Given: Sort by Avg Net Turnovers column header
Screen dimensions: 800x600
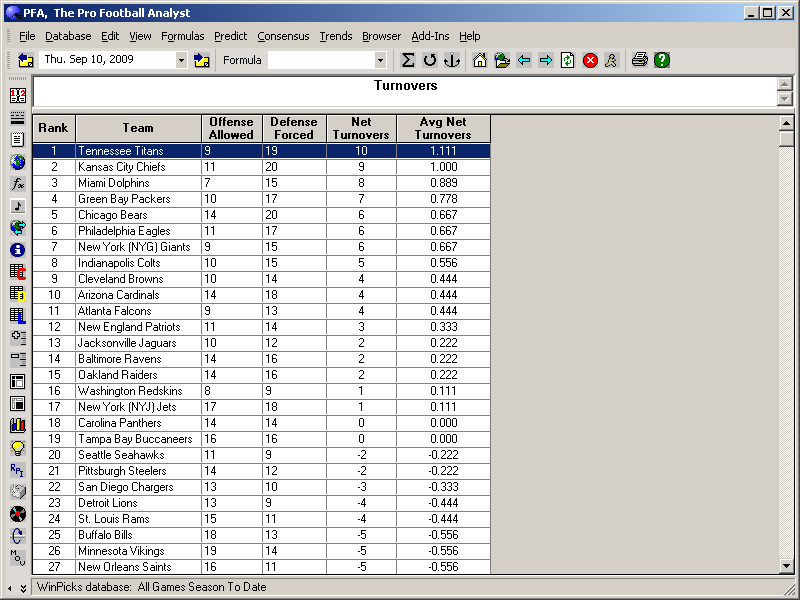Looking at the screenshot, I should (x=443, y=128).
